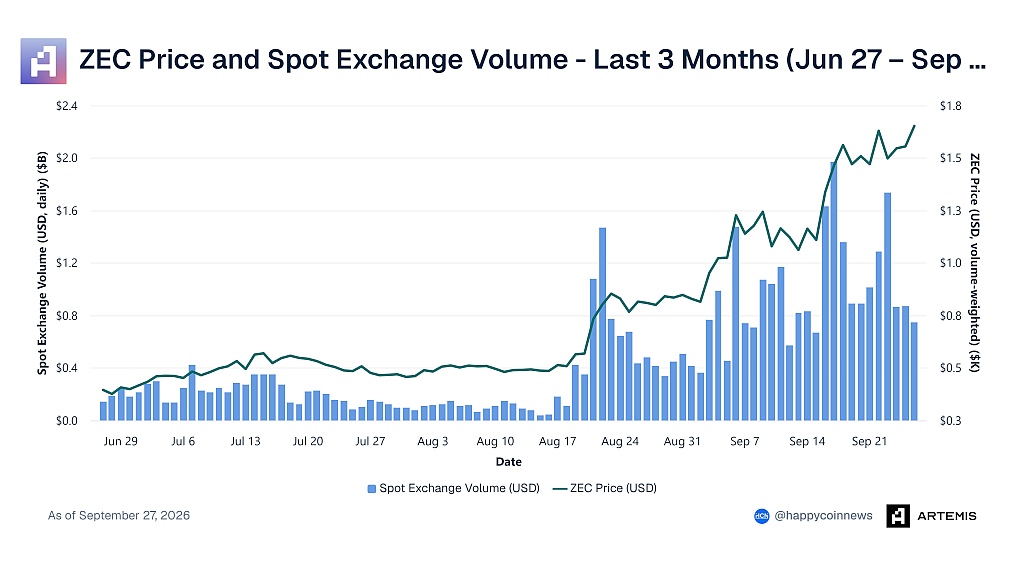Click the tall August 22 volume bar spike
The image size is (1024, 576).
tap(602, 324)
